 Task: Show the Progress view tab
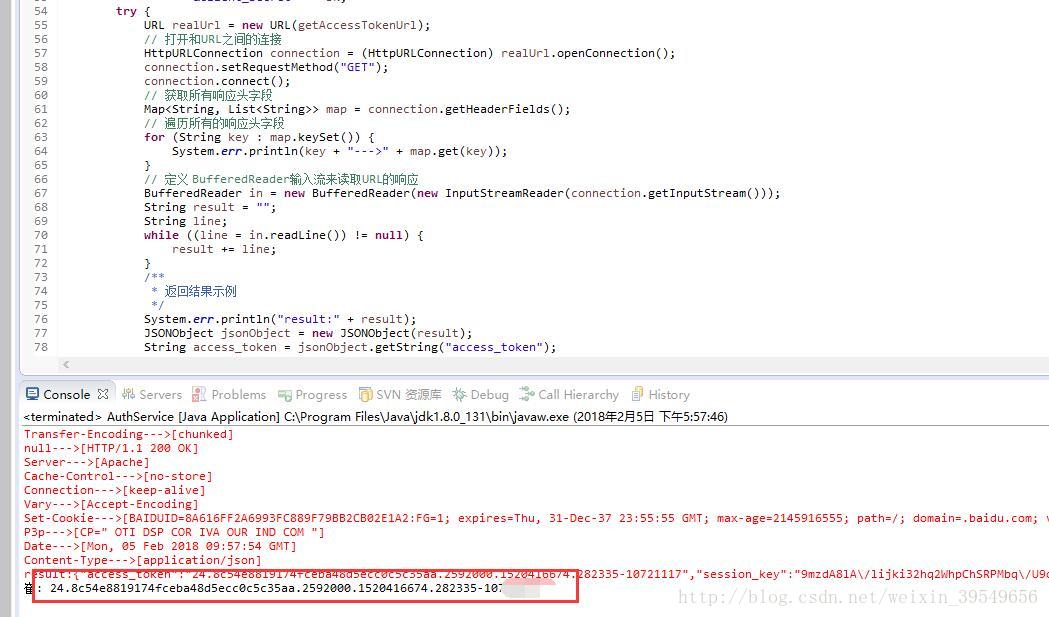312,394
